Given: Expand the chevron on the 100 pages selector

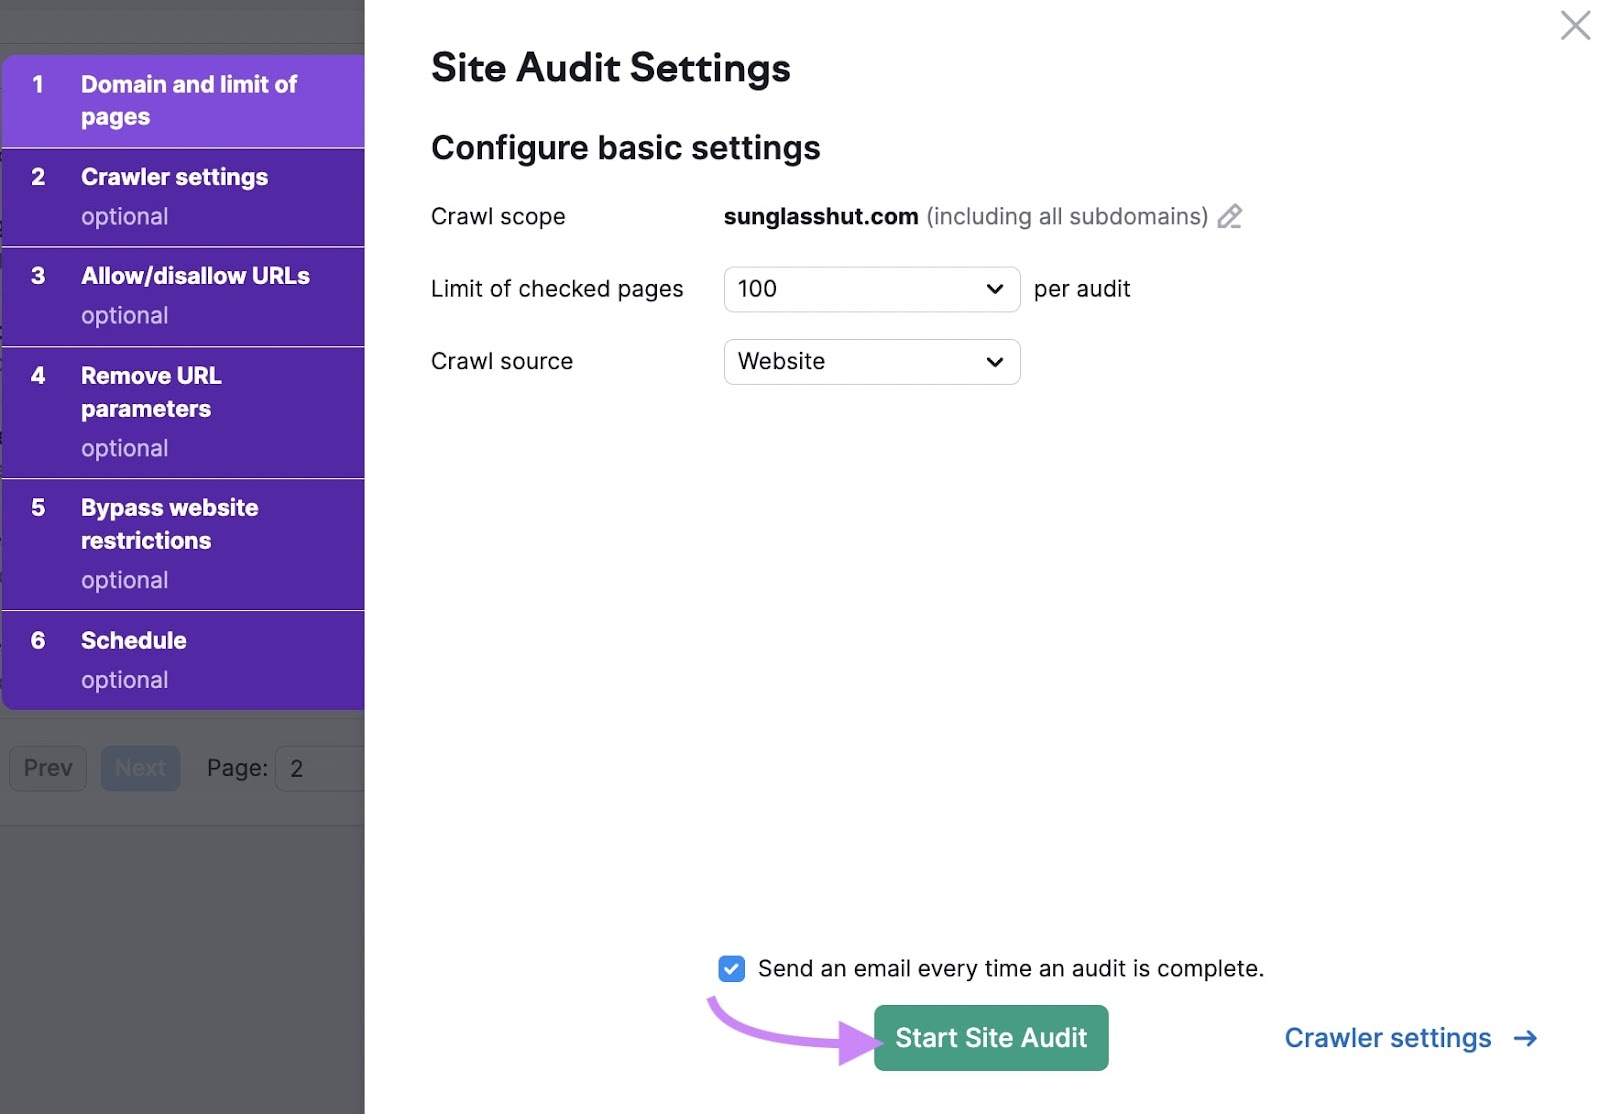Looking at the screenshot, I should pyautogui.click(x=993, y=289).
